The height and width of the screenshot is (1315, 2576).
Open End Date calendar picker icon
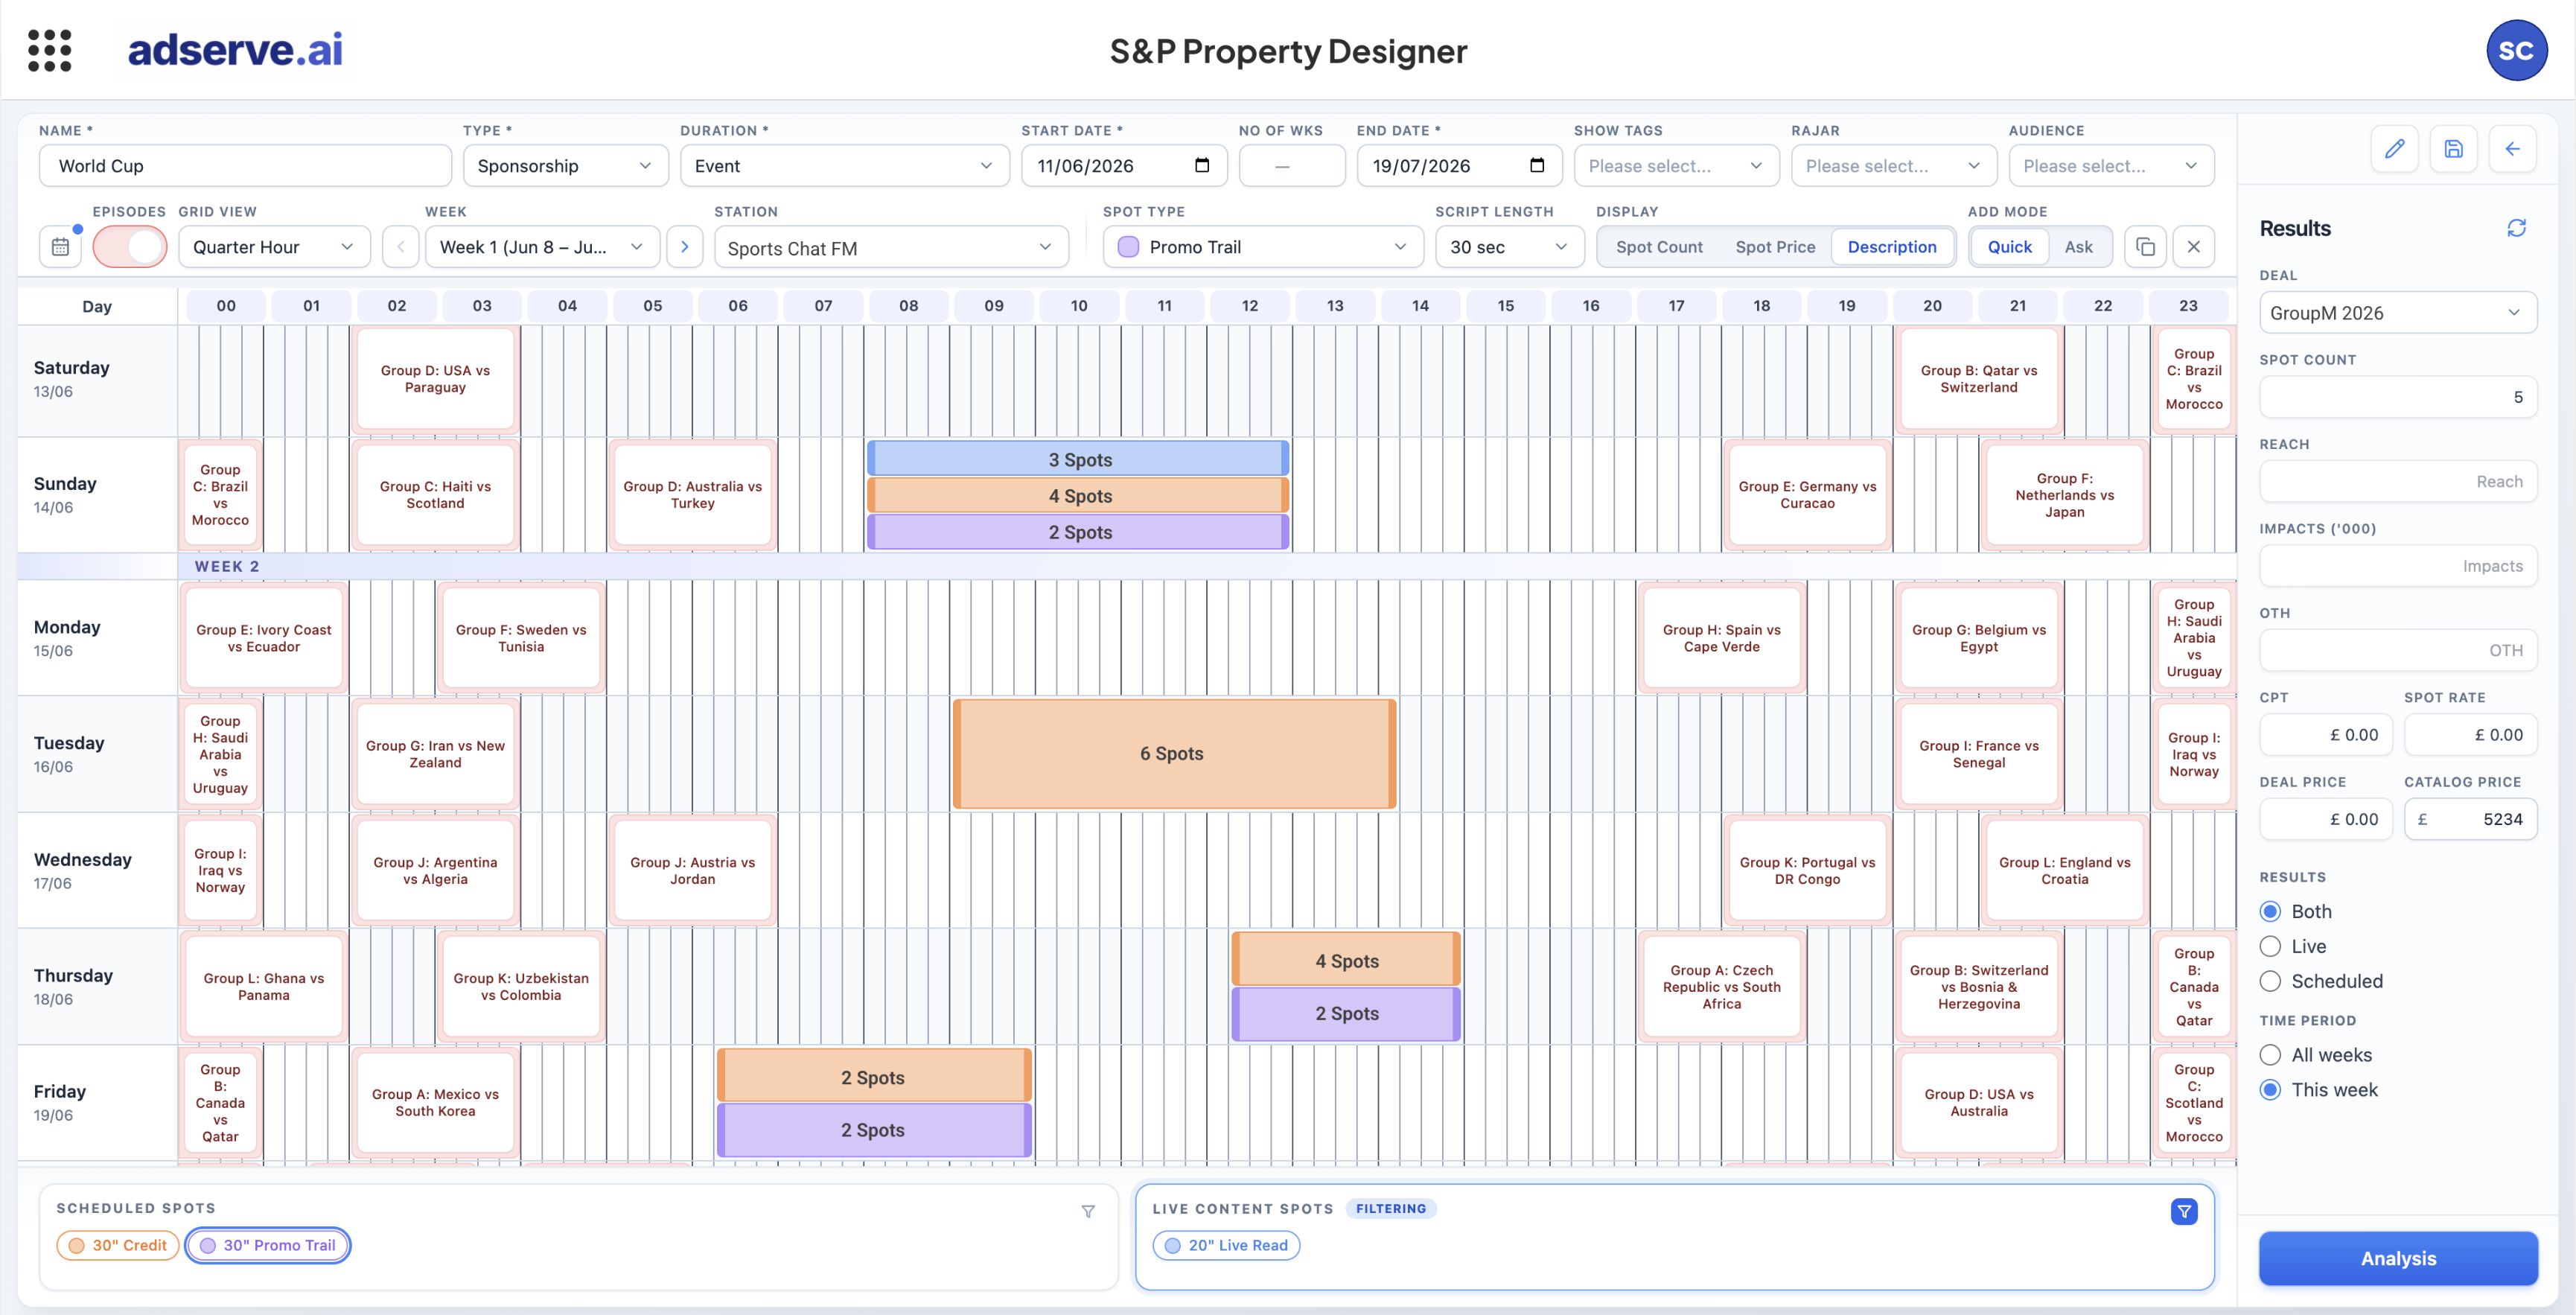(1537, 165)
